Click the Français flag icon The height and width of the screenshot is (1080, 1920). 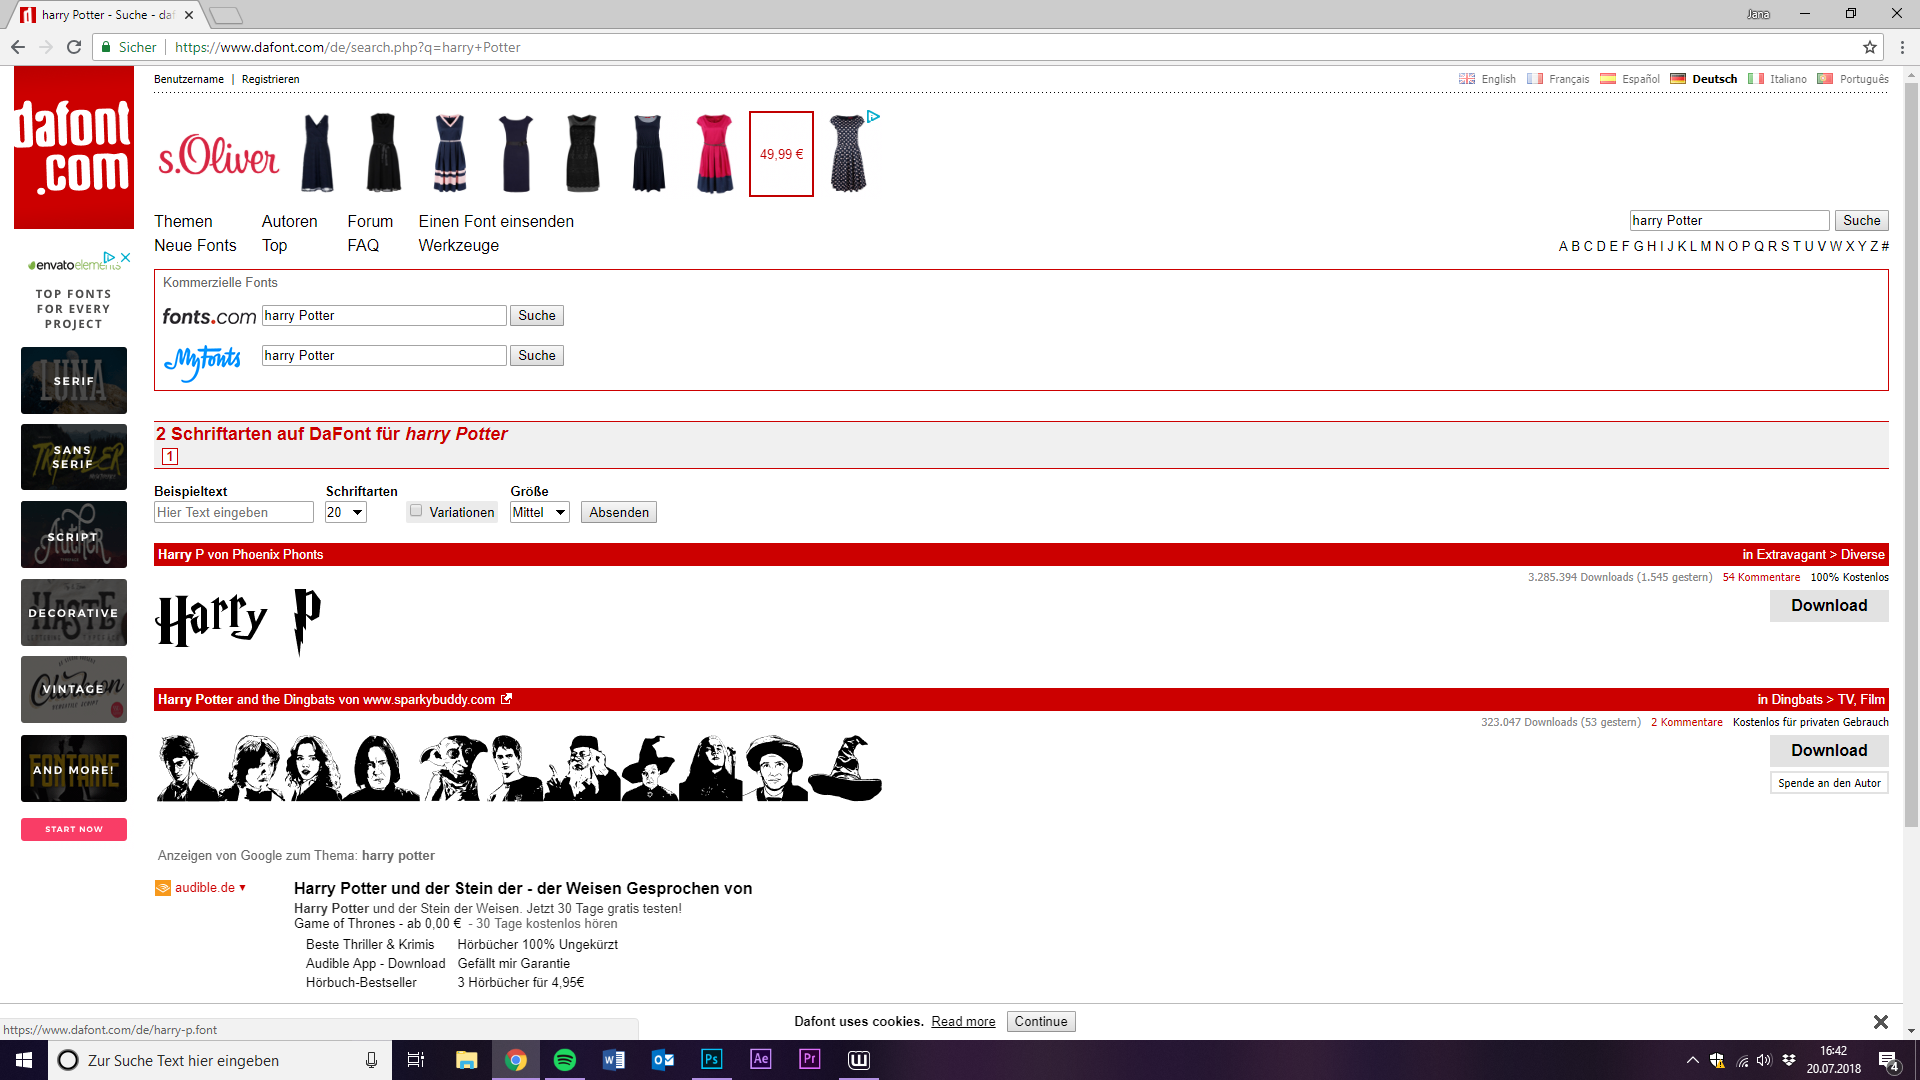[1535, 79]
